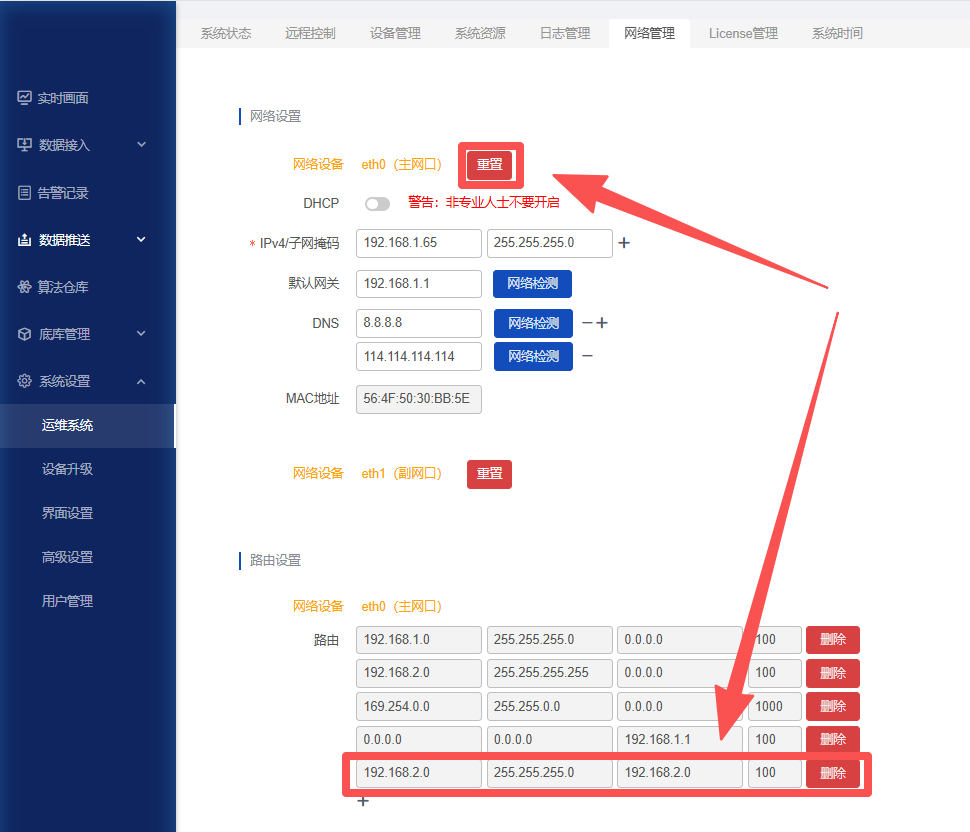
Task: Click the system settings gear icon
Action: (25, 381)
